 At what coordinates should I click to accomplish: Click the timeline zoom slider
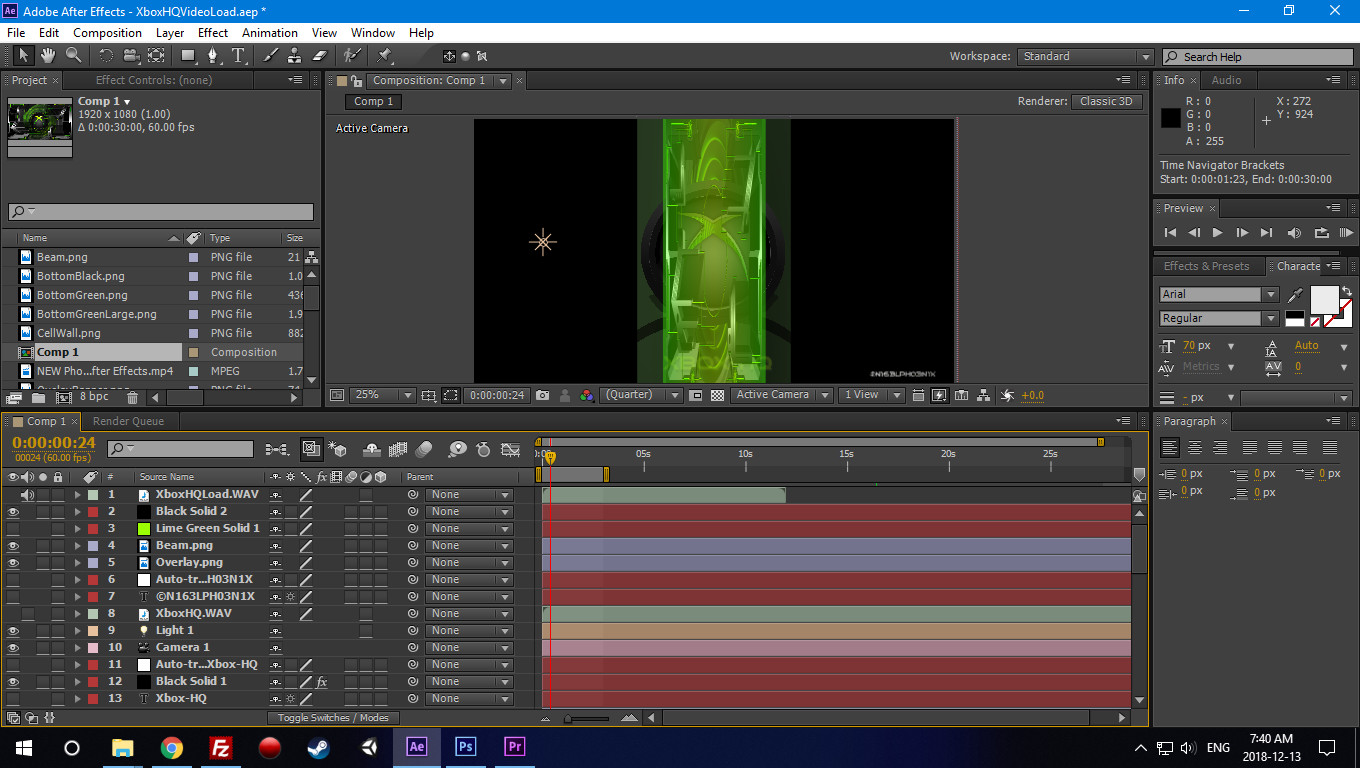pos(586,718)
